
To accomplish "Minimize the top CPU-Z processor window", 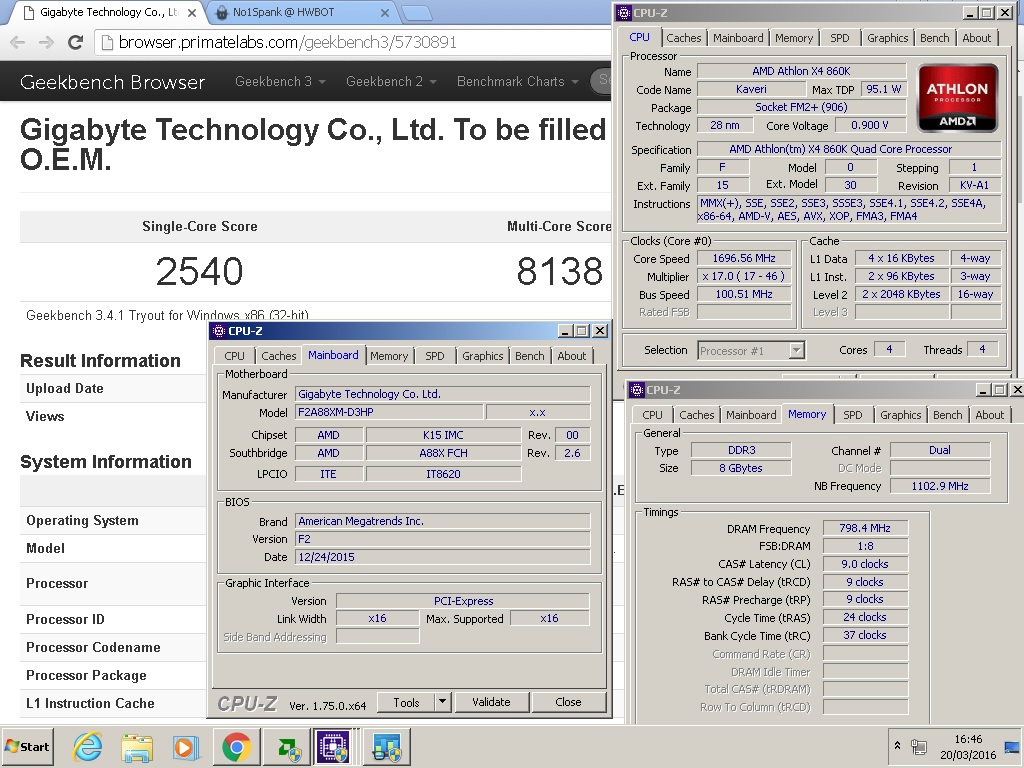I will [970, 12].
